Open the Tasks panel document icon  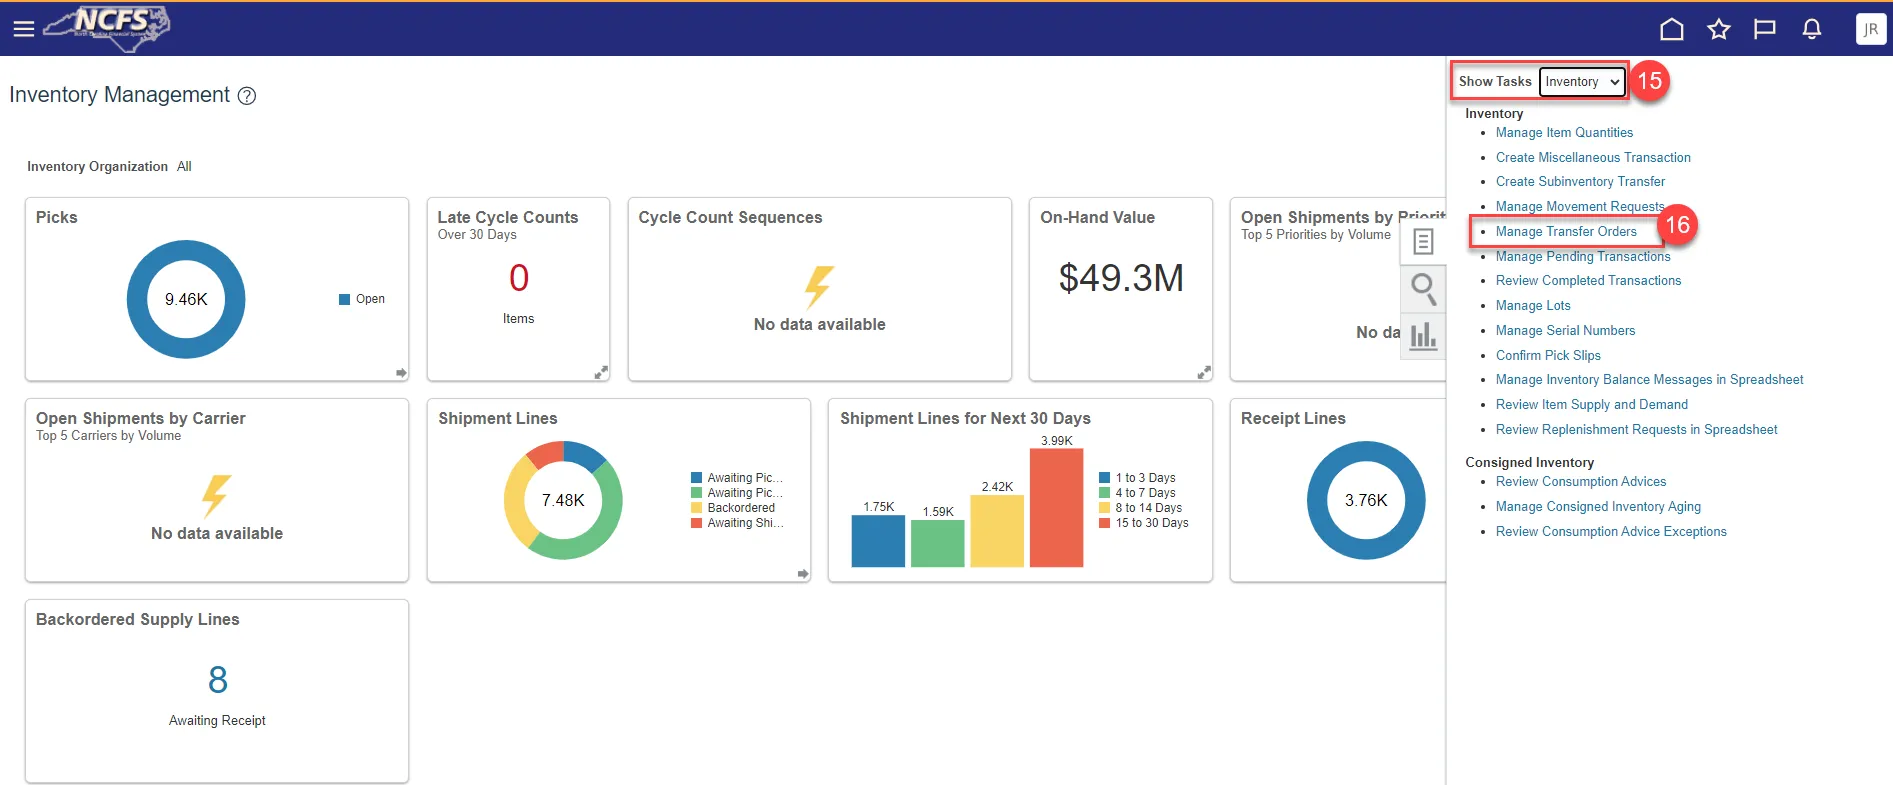1422,241
